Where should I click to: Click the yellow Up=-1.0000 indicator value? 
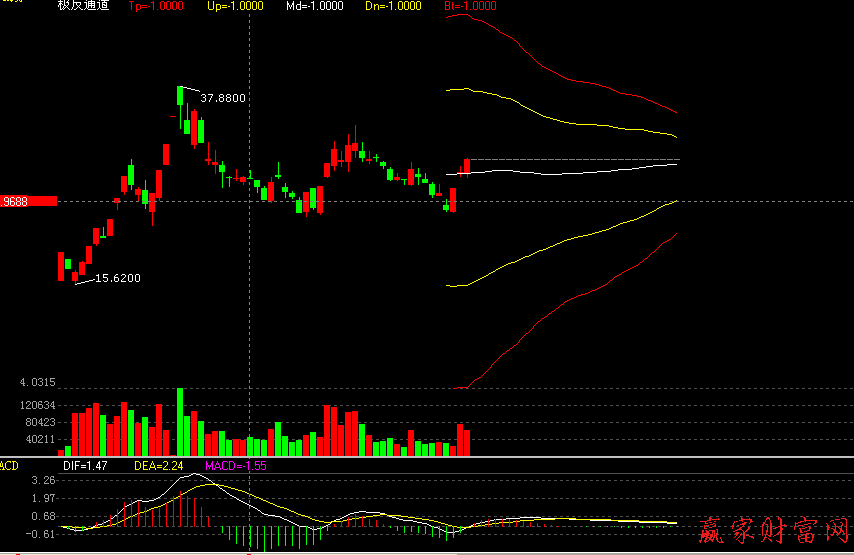pyautogui.click(x=235, y=6)
